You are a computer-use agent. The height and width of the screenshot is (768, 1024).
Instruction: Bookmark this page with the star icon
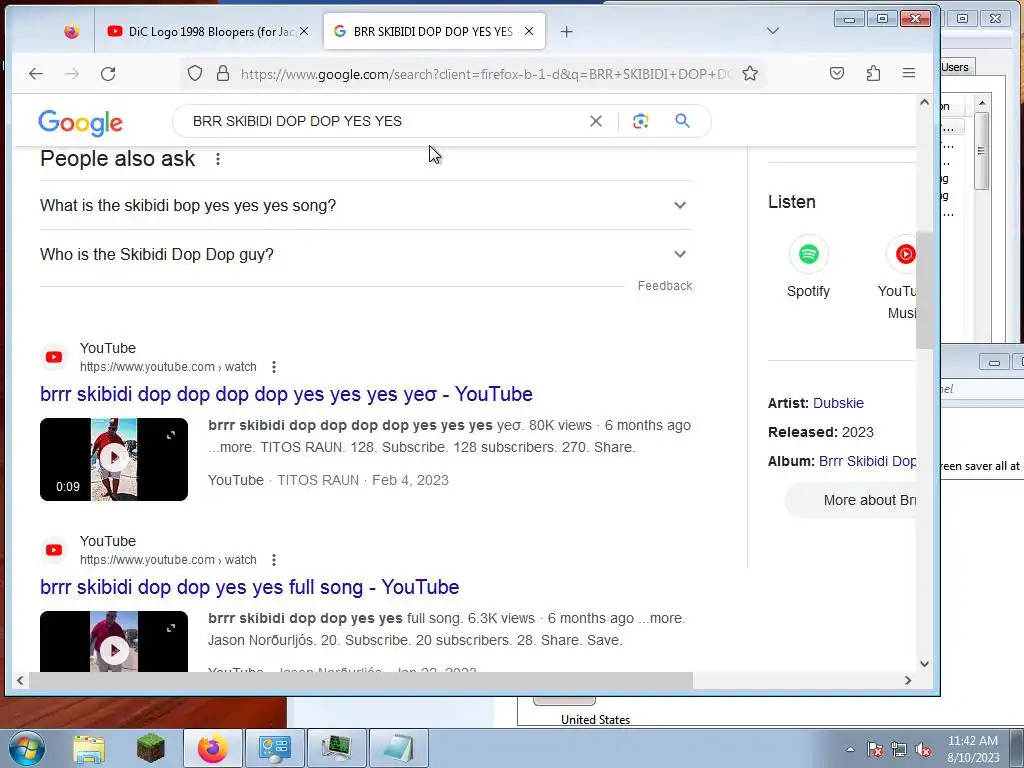[750, 73]
